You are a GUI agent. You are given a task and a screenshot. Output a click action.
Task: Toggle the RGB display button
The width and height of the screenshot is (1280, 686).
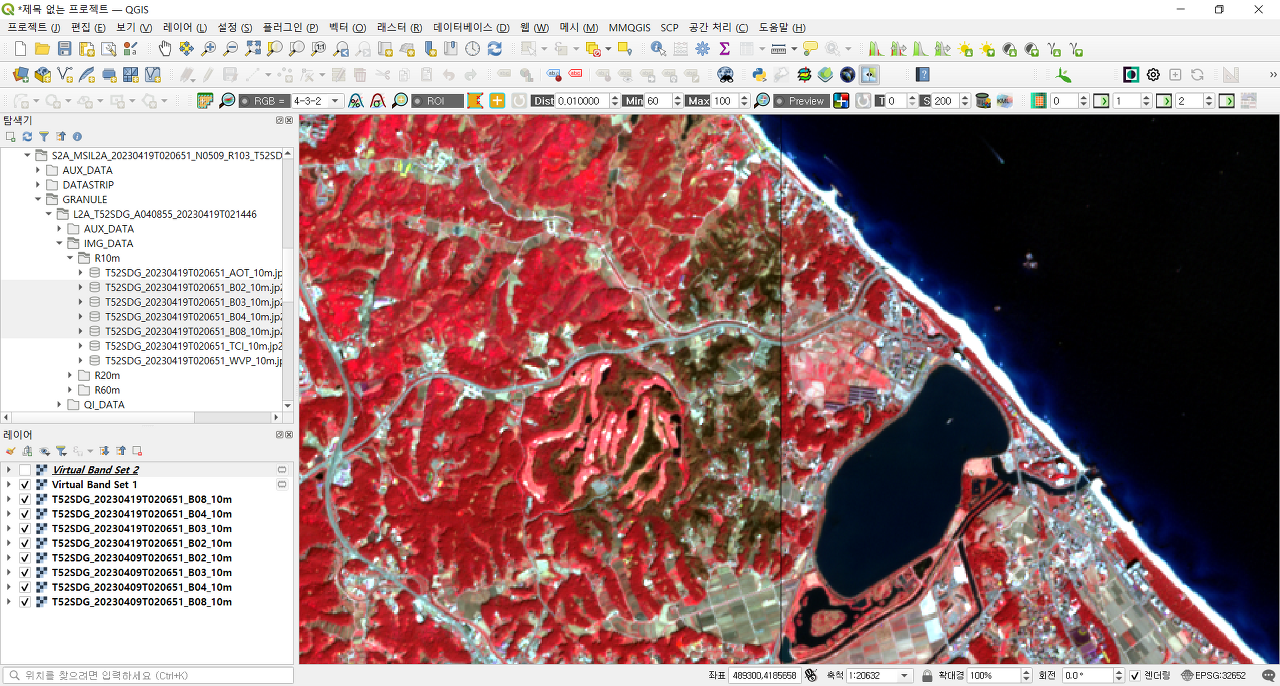(263, 101)
